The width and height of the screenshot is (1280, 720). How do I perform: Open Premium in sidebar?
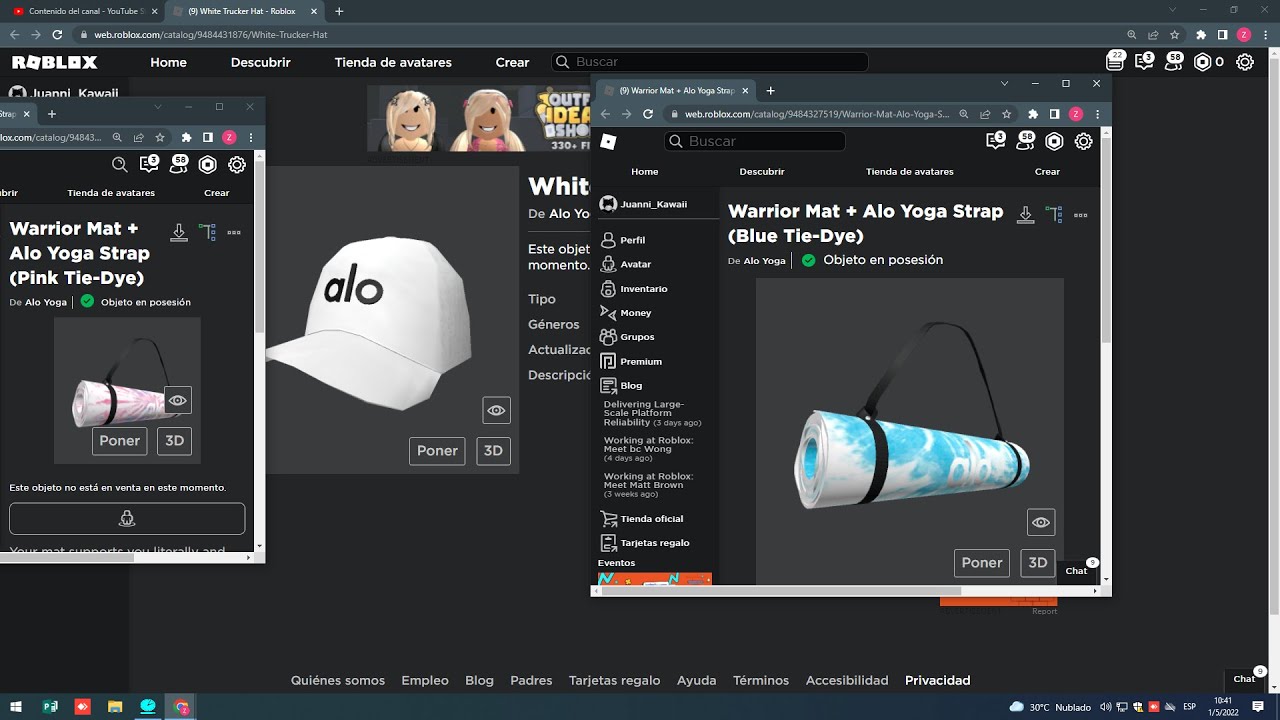630,361
